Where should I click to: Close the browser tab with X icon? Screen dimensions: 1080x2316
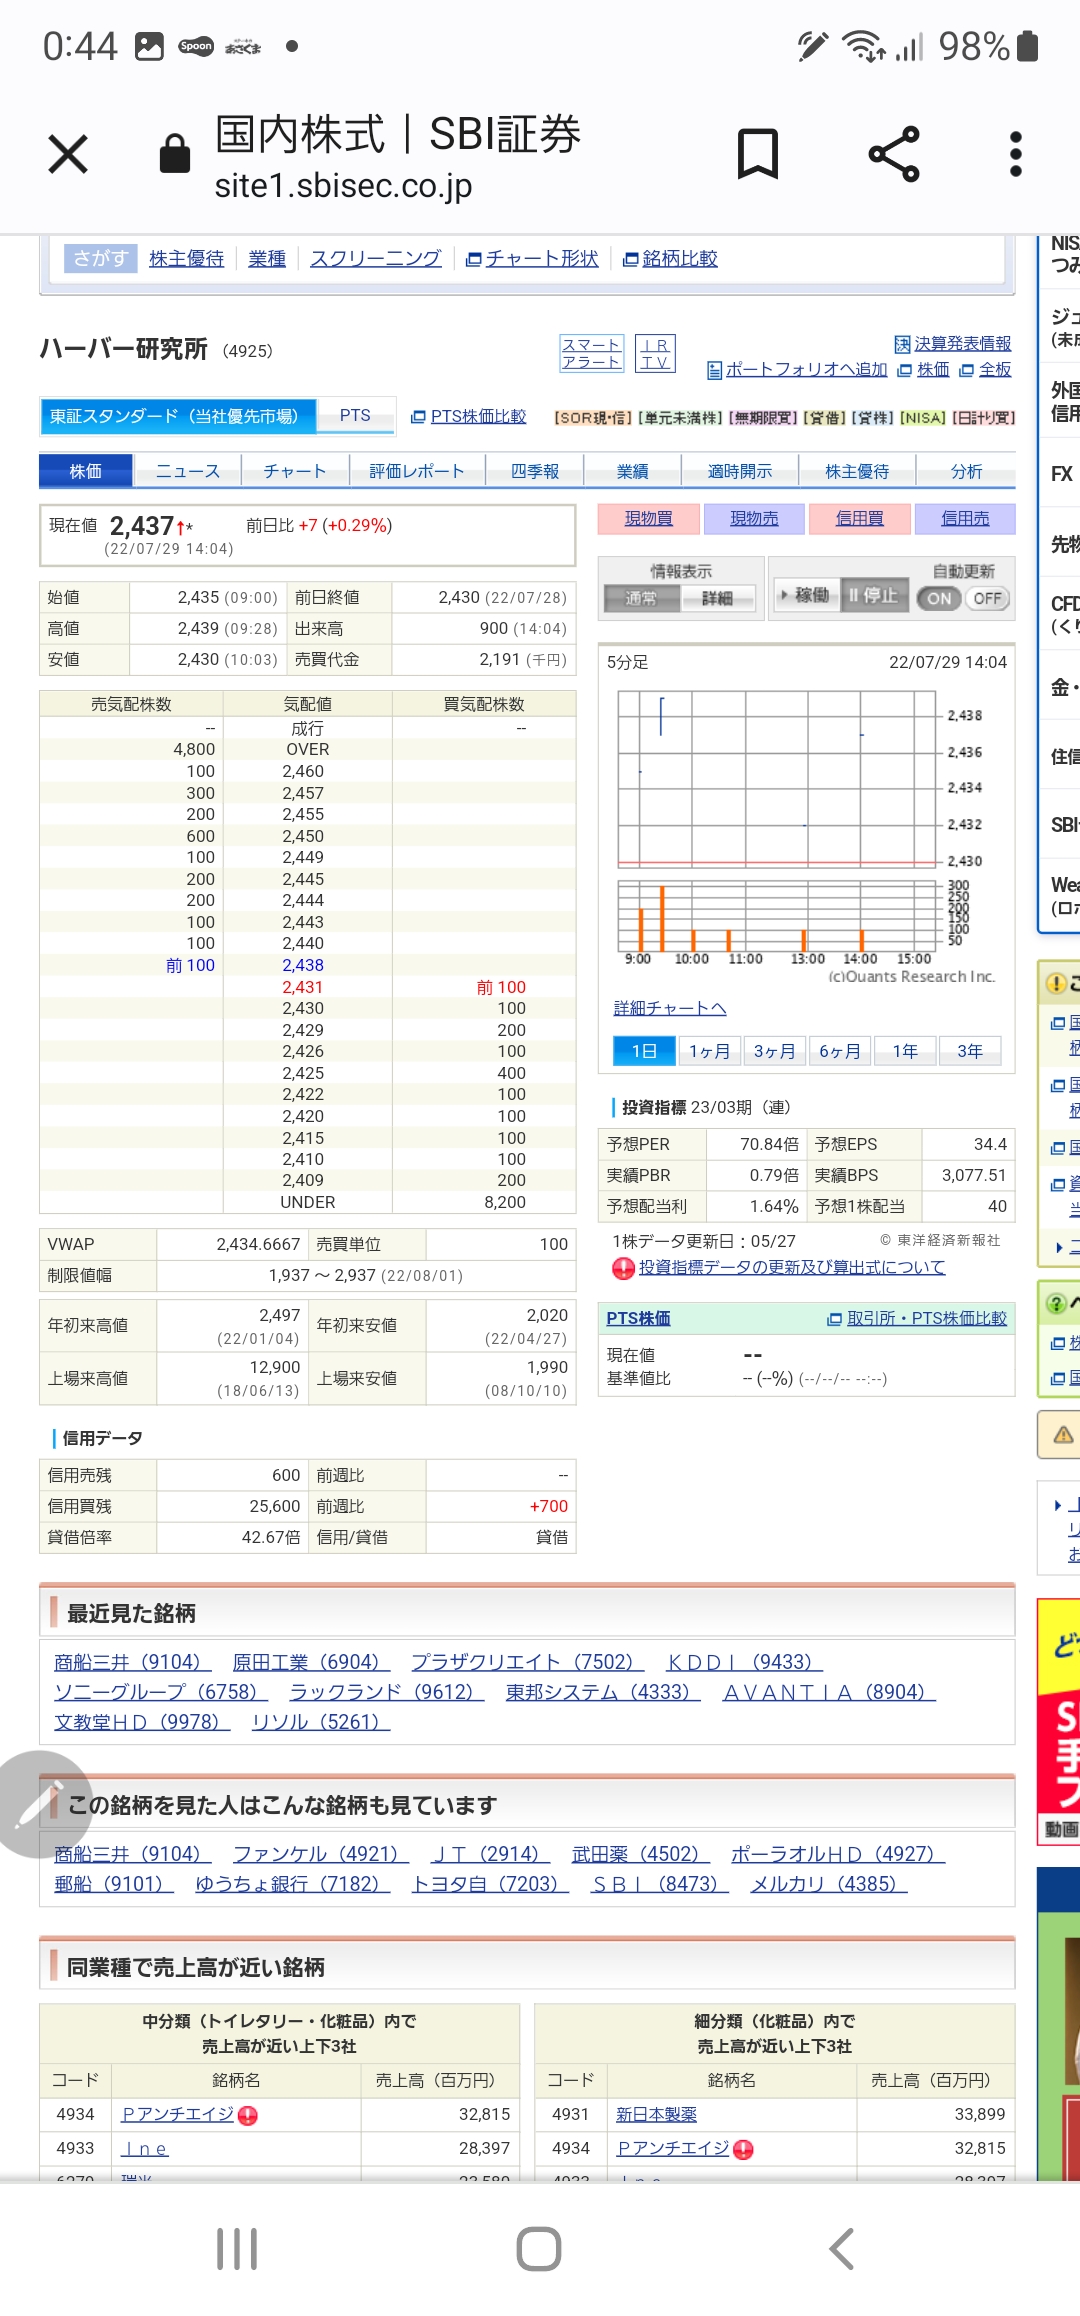(x=68, y=154)
